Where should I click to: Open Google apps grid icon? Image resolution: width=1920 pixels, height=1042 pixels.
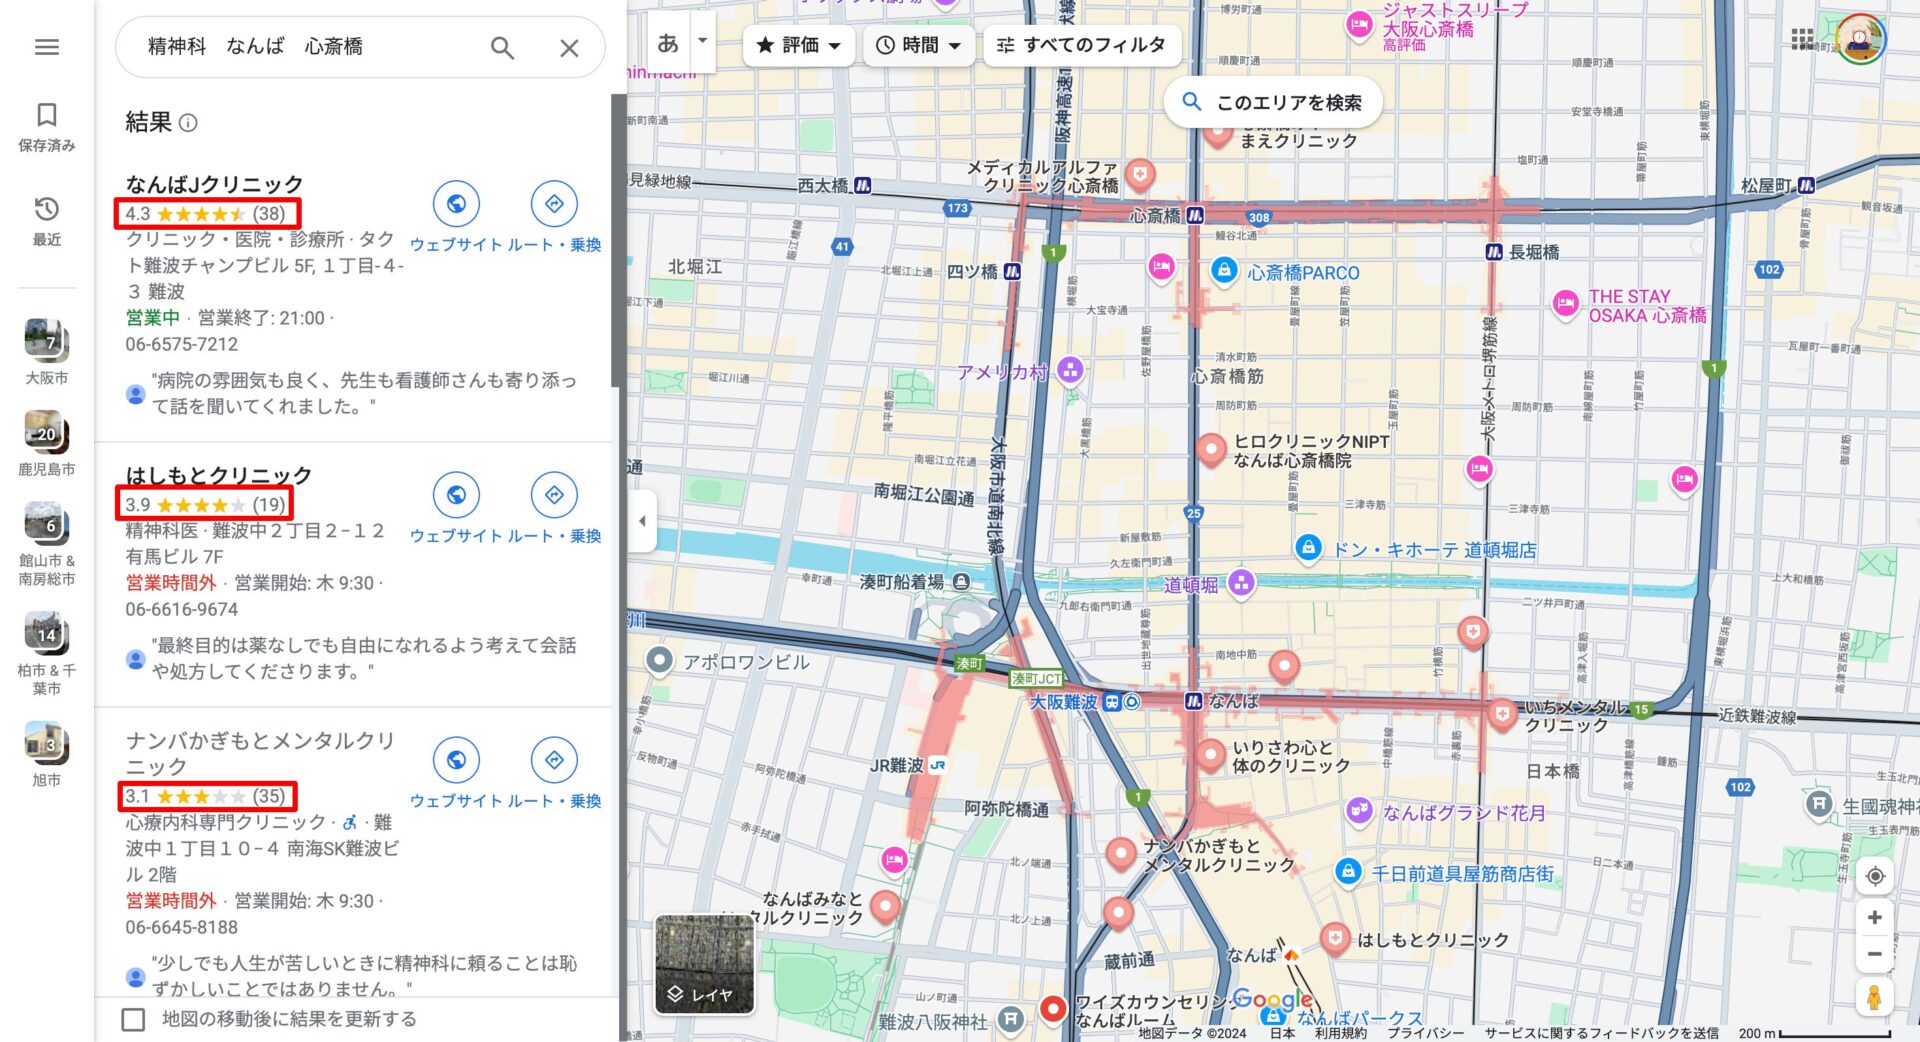1802,39
